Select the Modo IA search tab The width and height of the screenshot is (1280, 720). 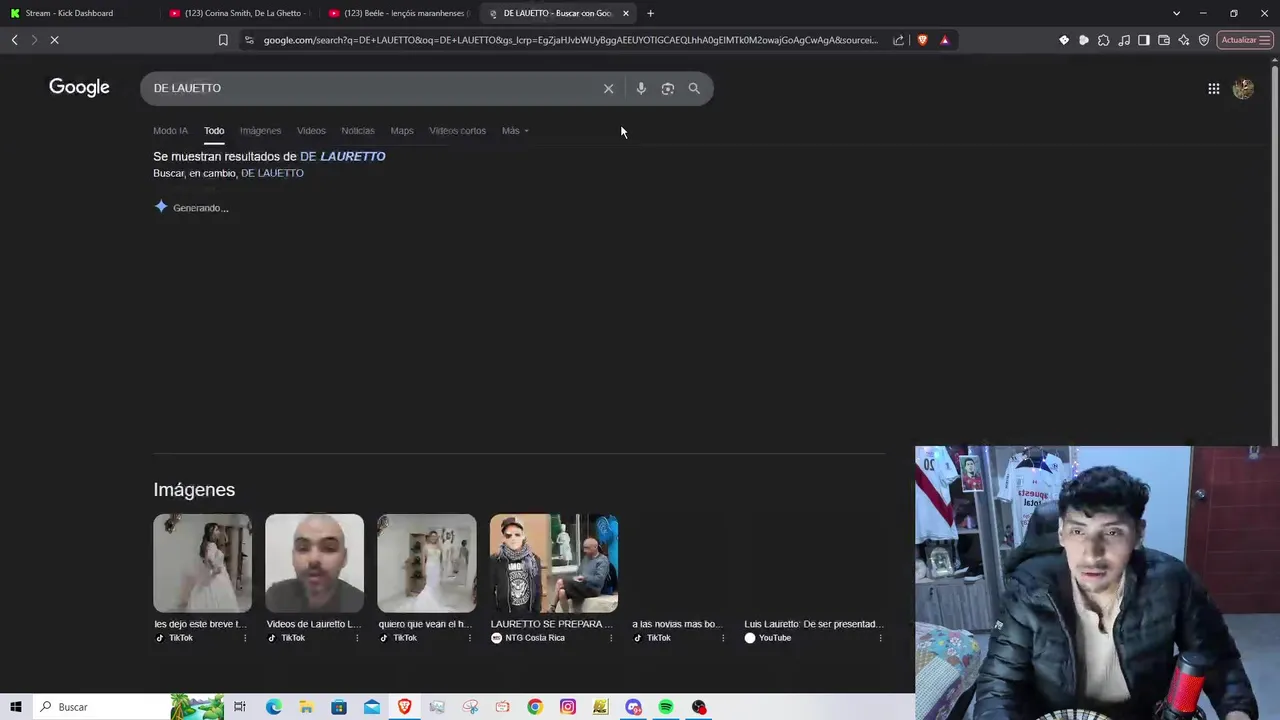(x=170, y=131)
